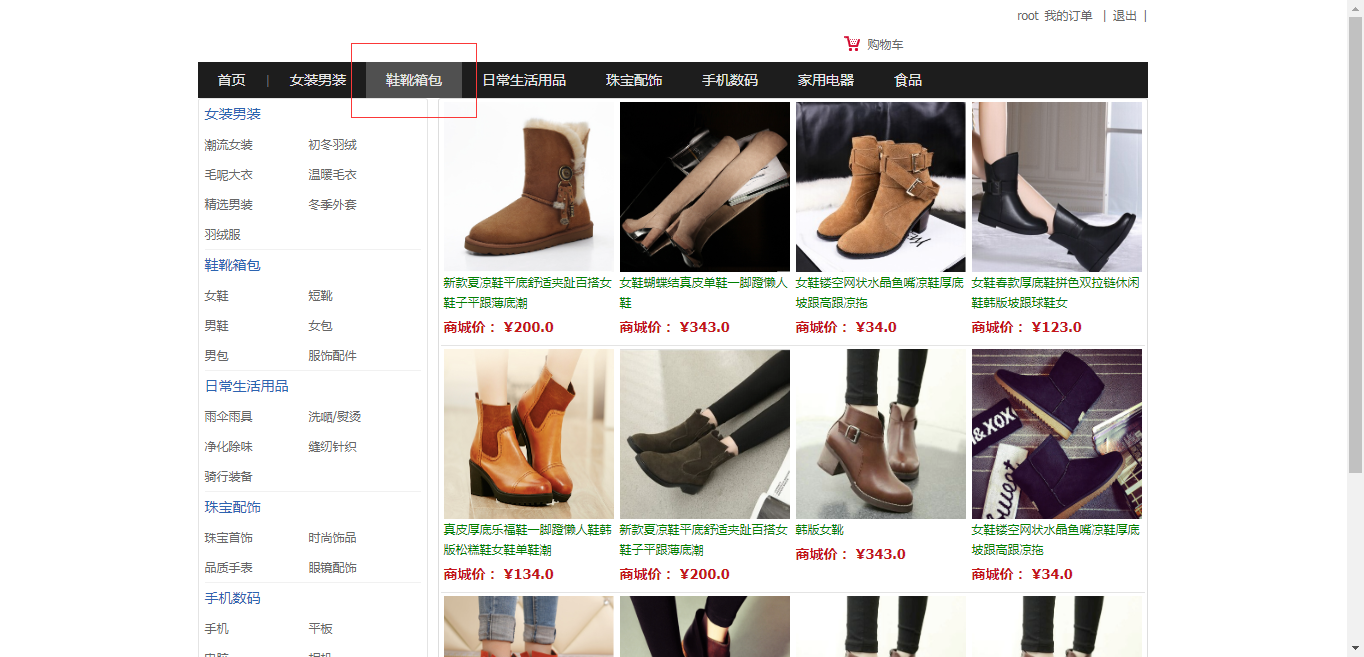This screenshot has height=657, width=1364.
Task: Open brown fur-lined snow boot product image
Action: [x=529, y=187]
